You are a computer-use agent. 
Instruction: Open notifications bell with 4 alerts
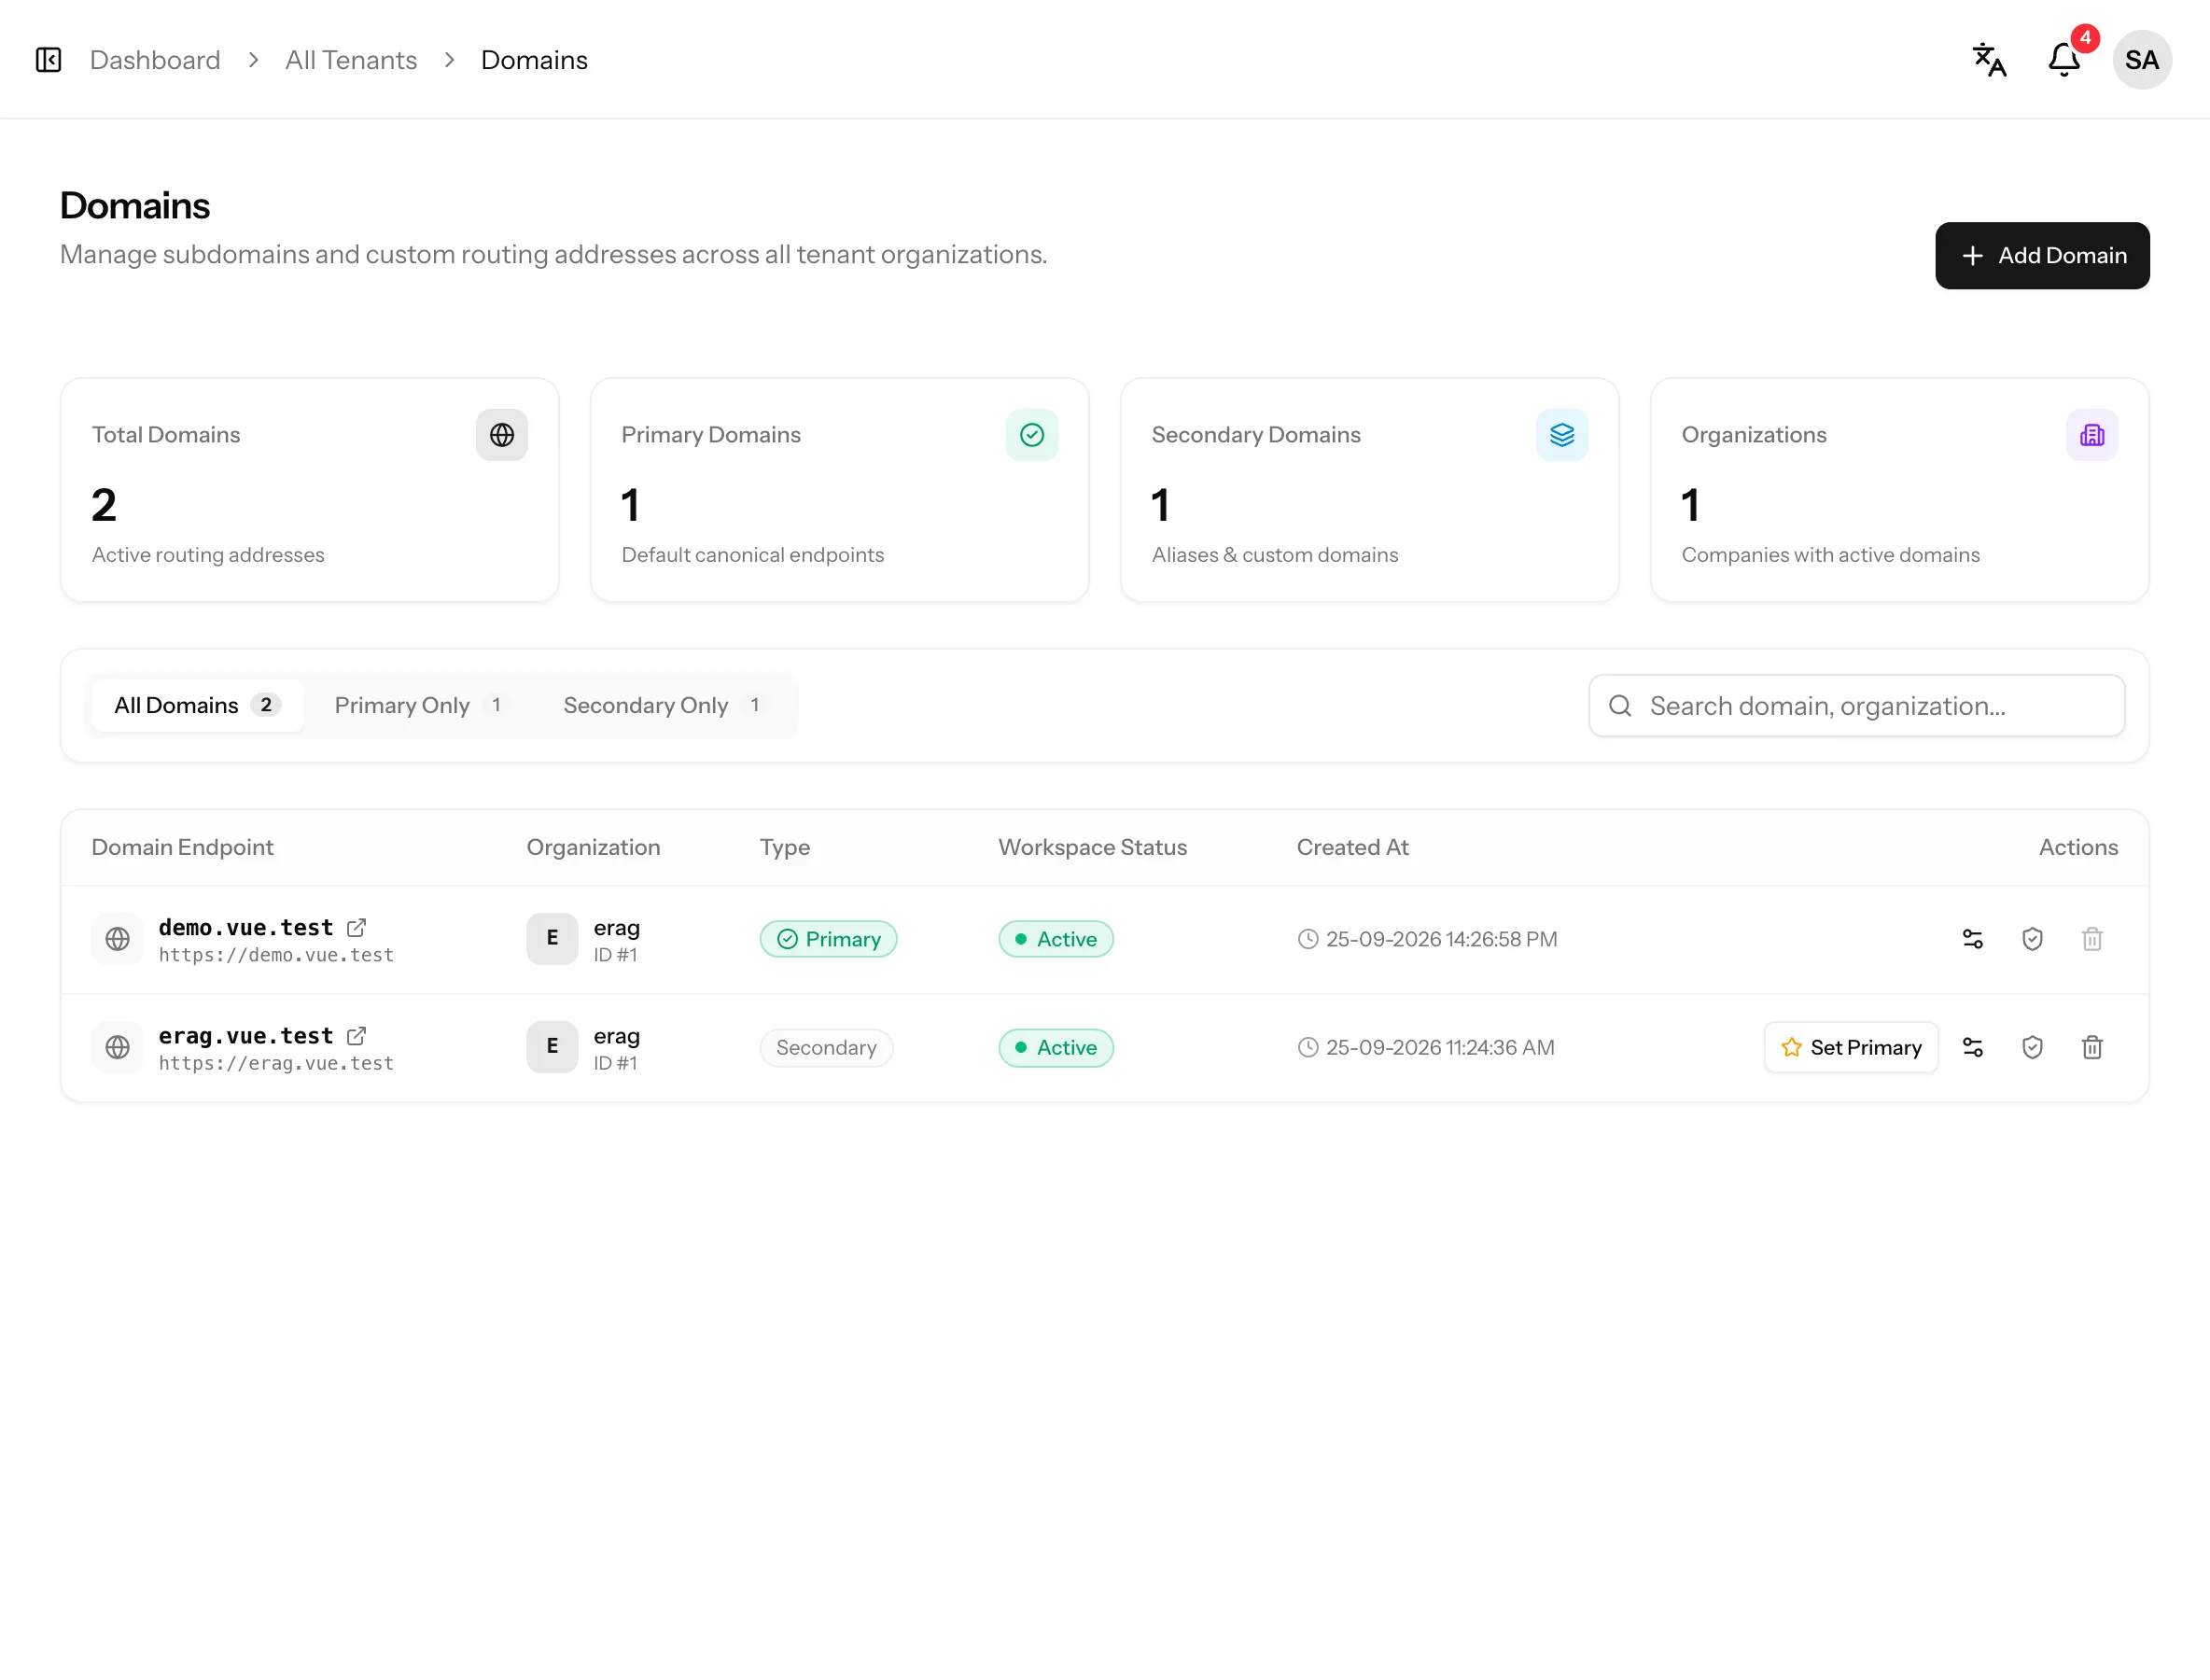coord(2064,60)
